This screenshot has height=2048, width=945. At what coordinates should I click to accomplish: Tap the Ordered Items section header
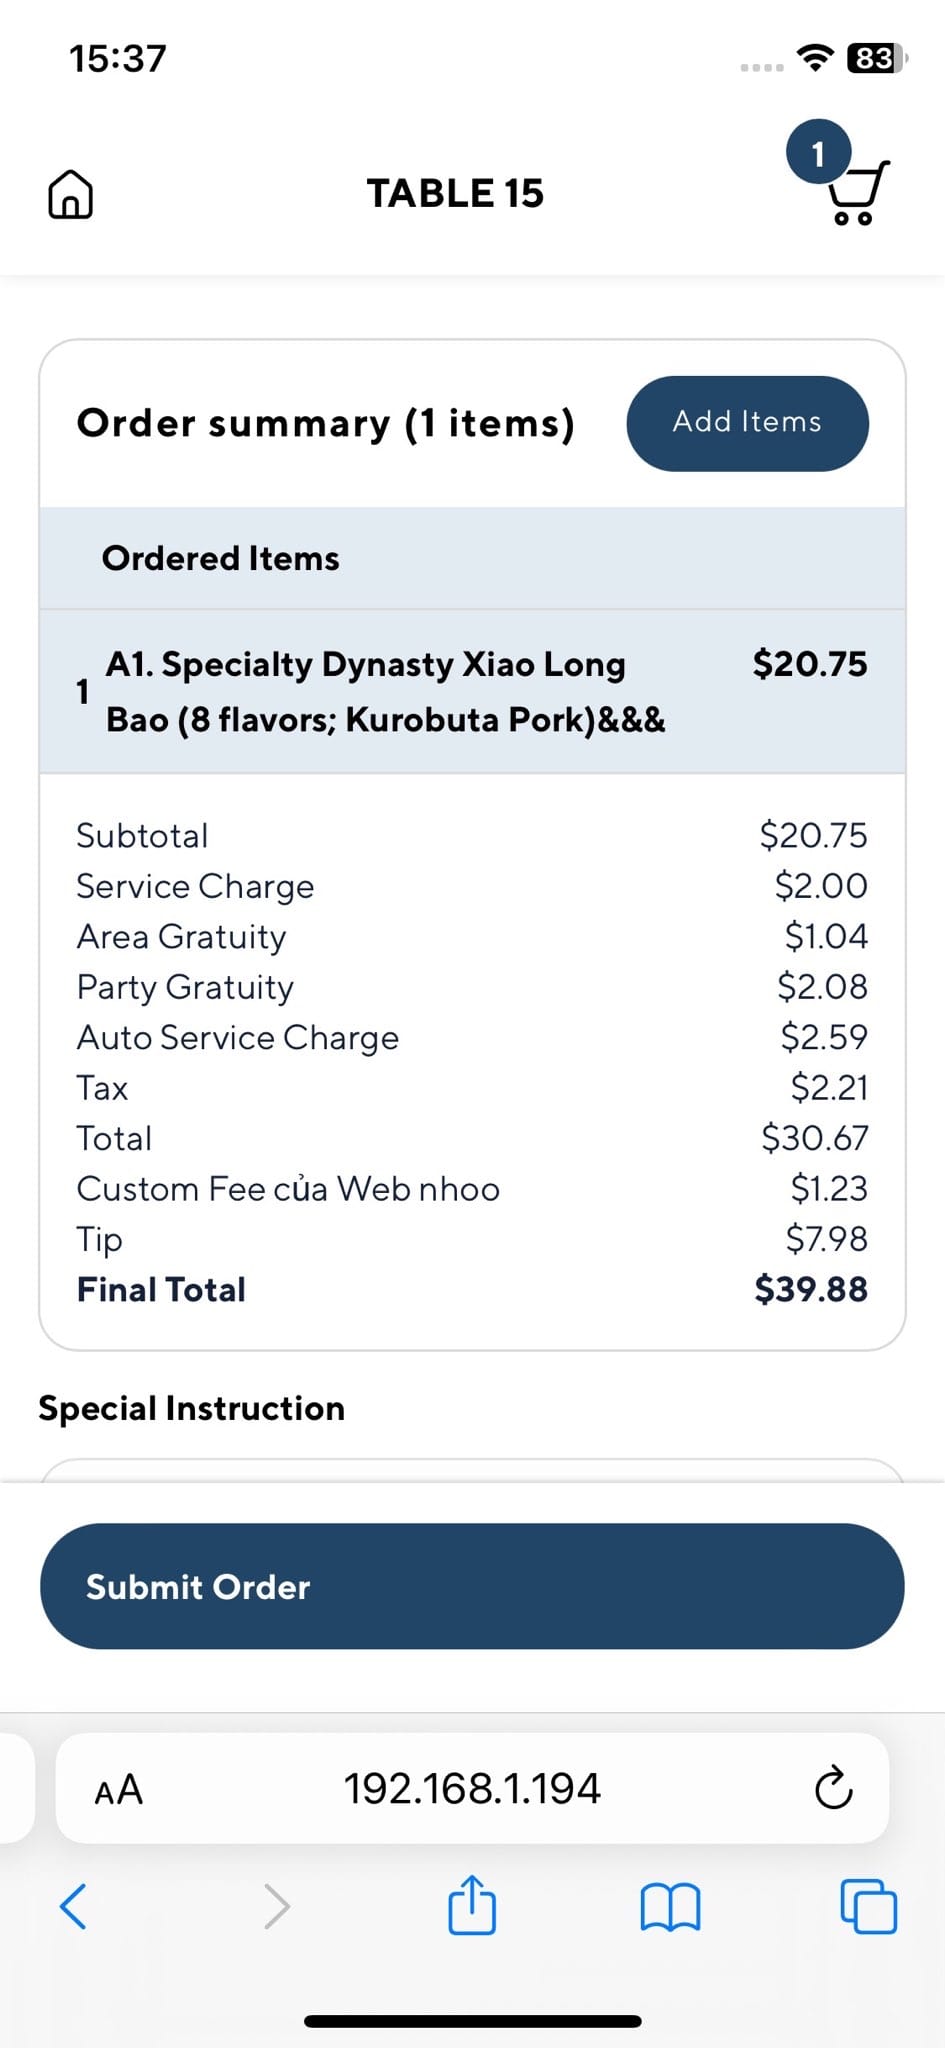tap(221, 558)
